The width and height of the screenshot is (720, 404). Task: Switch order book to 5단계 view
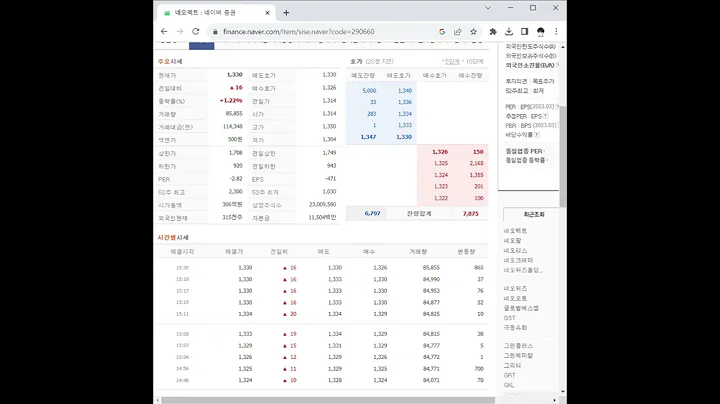coord(452,62)
